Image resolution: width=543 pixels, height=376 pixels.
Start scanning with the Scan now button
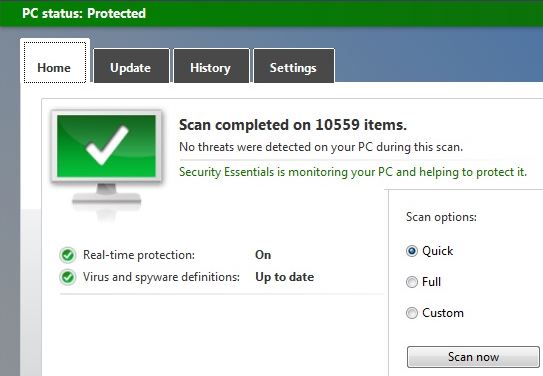[473, 357]
